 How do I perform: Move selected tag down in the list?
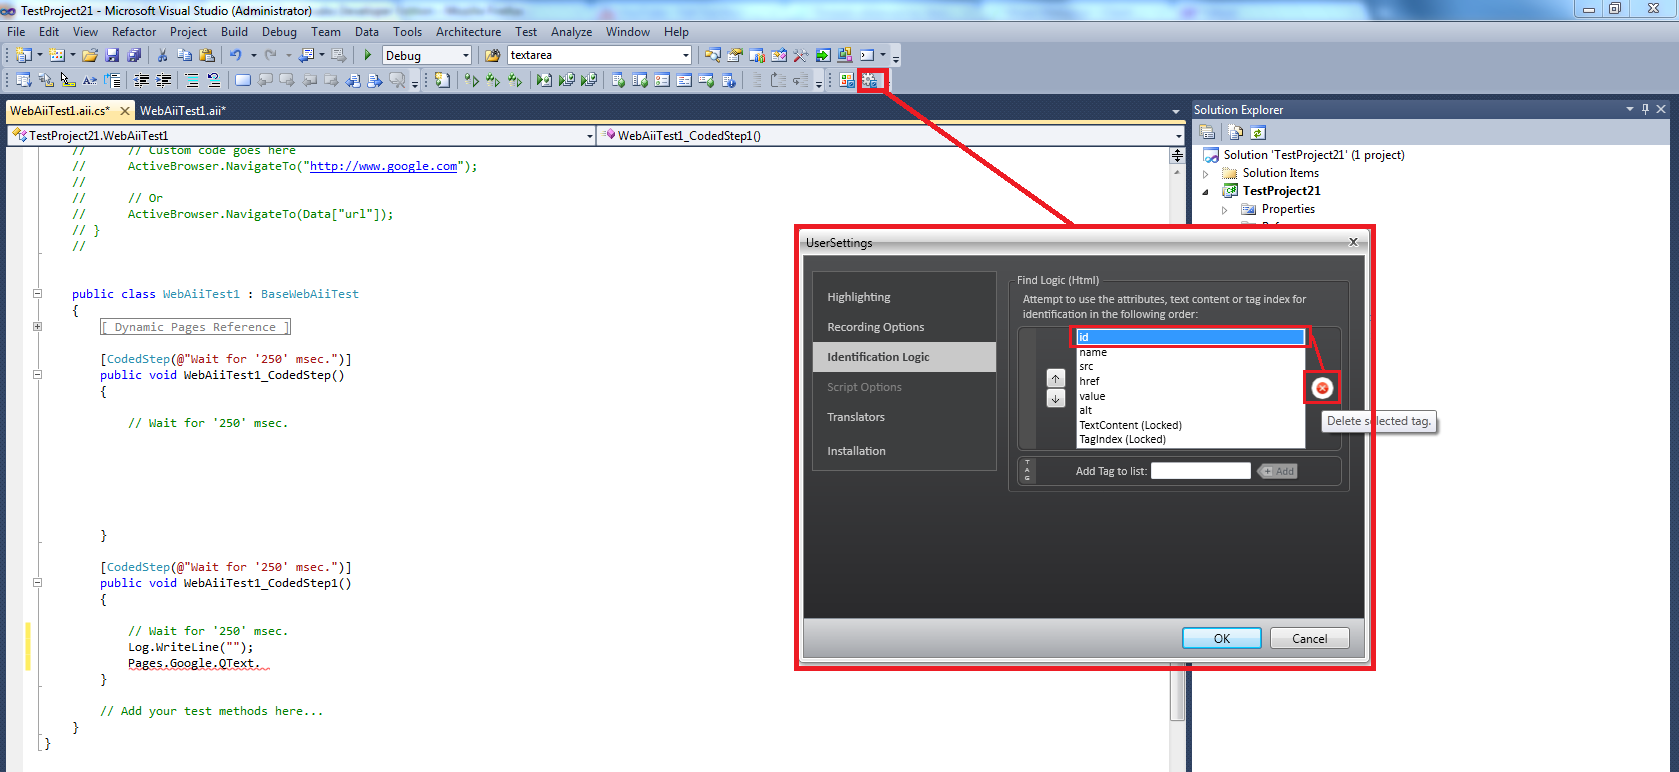pos(1055,399)
